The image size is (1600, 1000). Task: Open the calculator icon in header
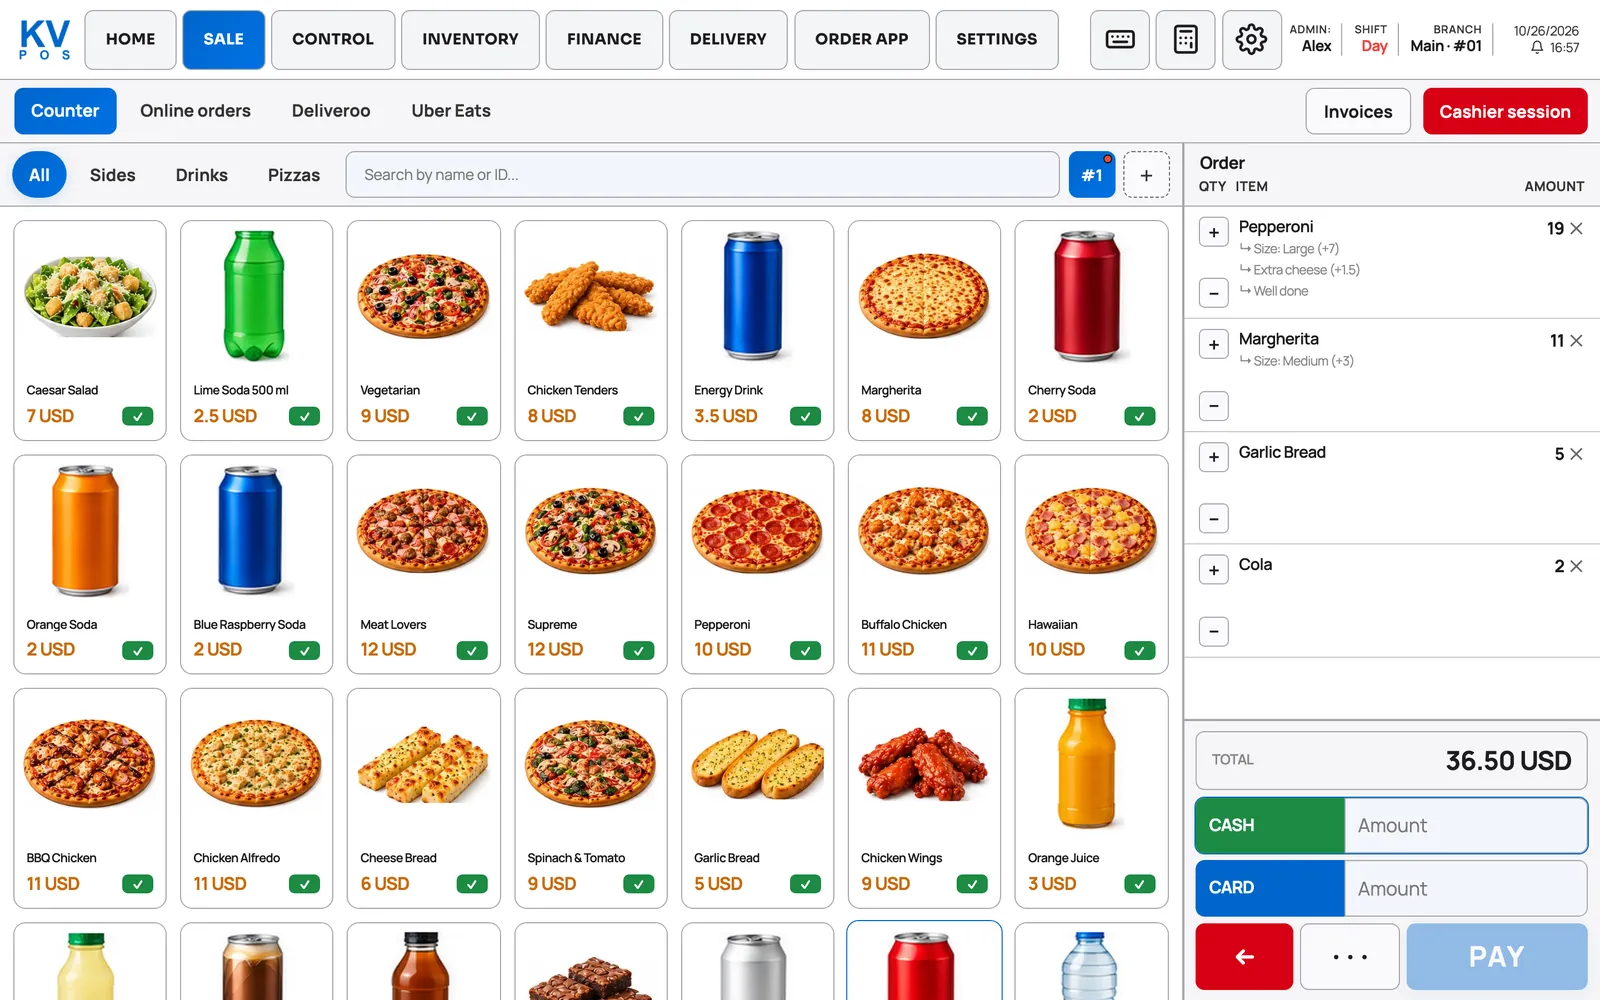point(1185,40)
